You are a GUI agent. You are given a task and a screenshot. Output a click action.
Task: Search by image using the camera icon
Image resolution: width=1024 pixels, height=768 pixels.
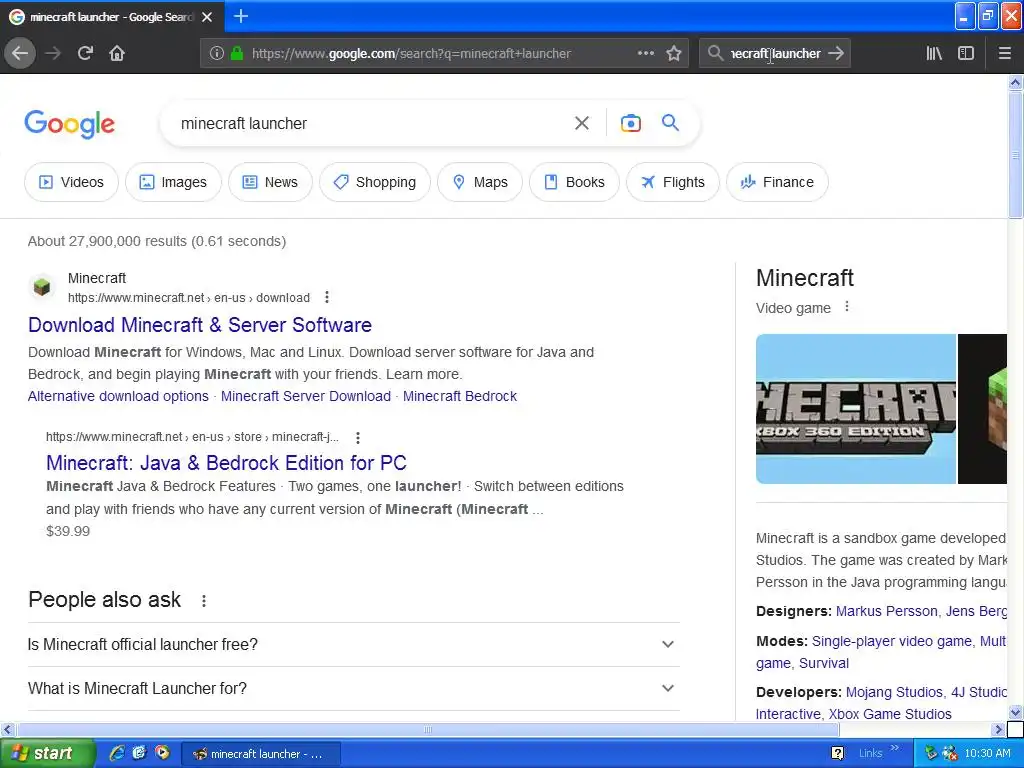pos(630,123)
